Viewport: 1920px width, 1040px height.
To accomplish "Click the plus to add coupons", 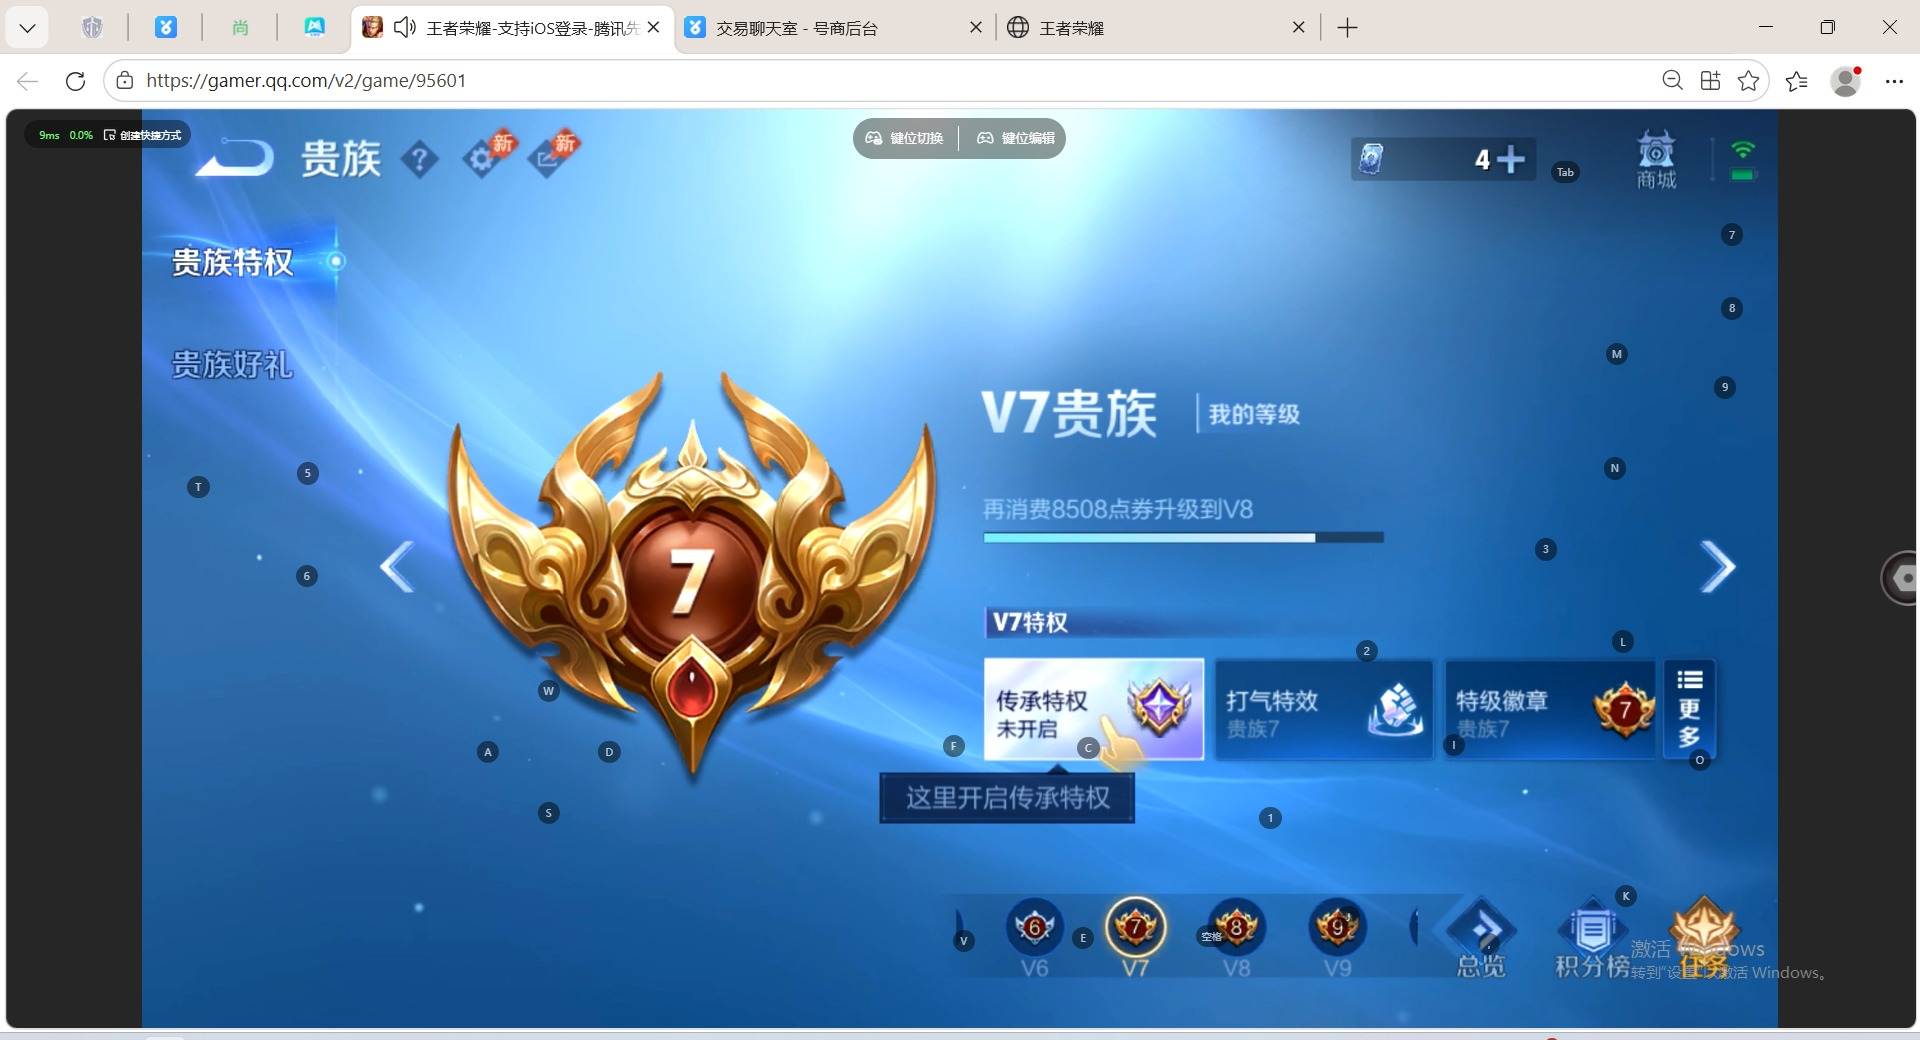I will [x=1511, y=159].
